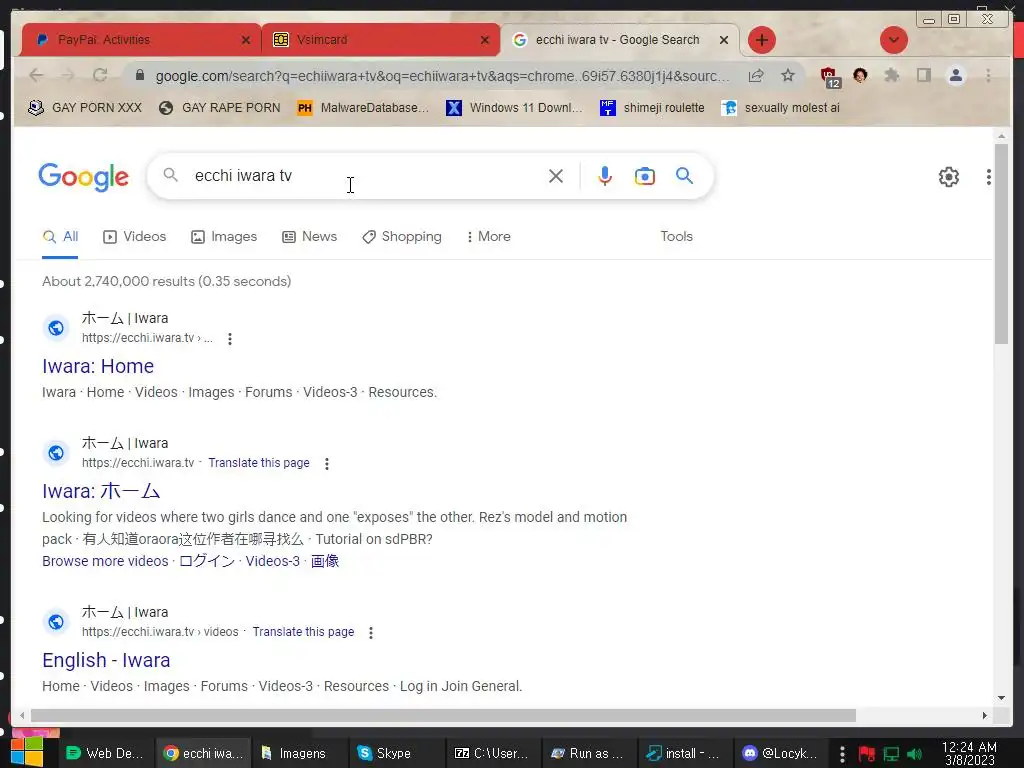The image size is (1024, 768).
Task: Open the clock showing 12:24 AM
Action: click(x=969, y=754)
